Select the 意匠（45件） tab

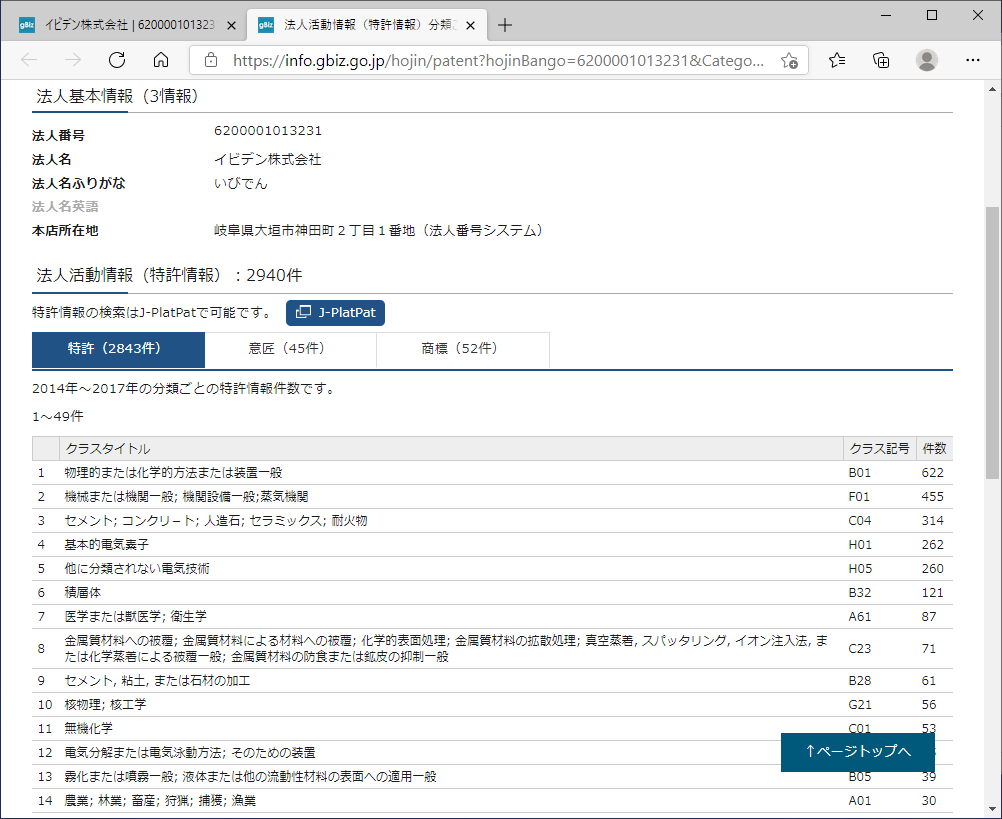point(290,349)
